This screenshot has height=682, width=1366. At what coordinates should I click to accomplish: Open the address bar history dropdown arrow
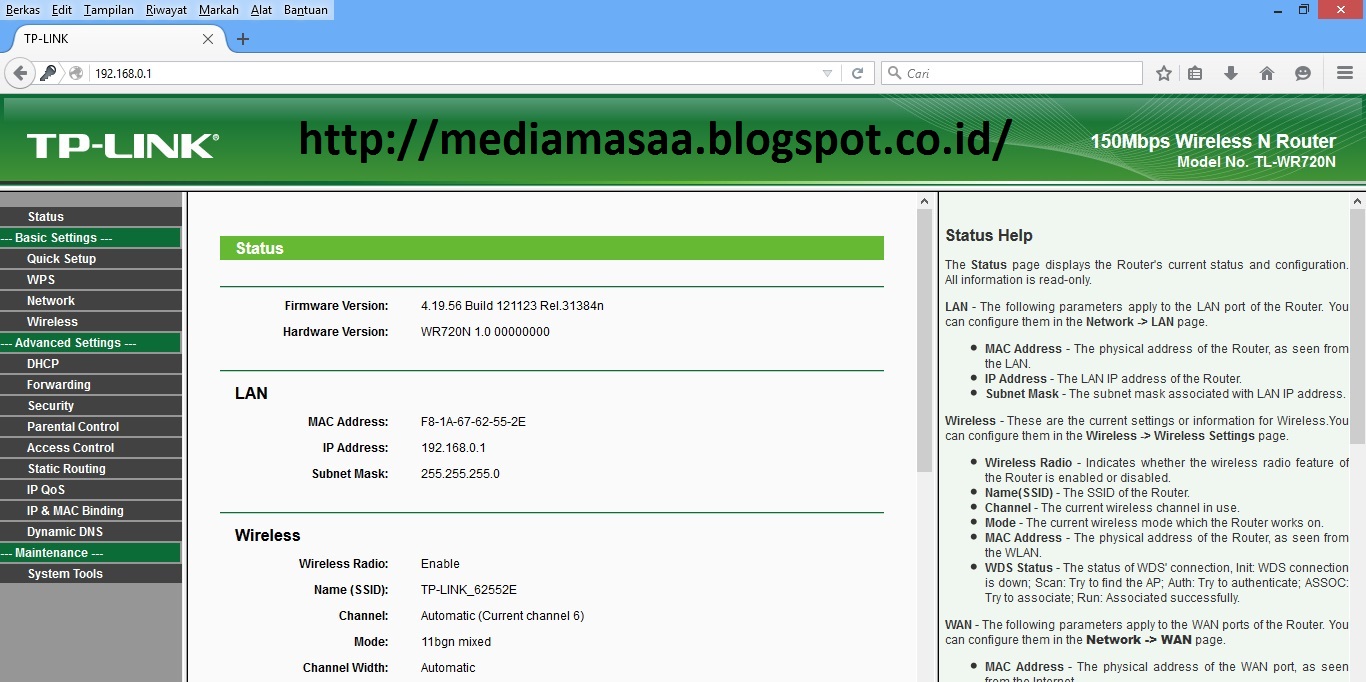(x=827, y=73)
